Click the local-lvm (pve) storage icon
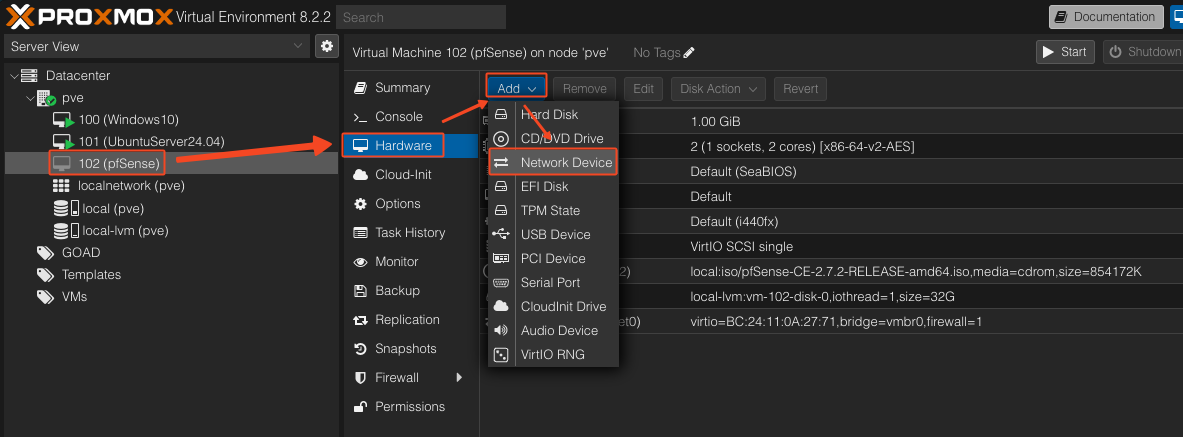The image size is (1183, 437). (66, 230)
